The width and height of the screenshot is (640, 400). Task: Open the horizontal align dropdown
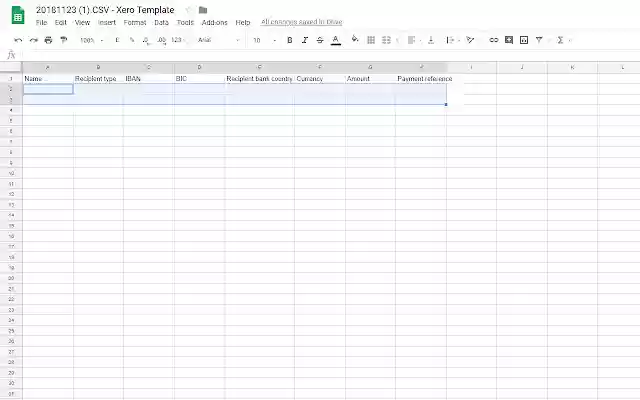coord(414,40)
